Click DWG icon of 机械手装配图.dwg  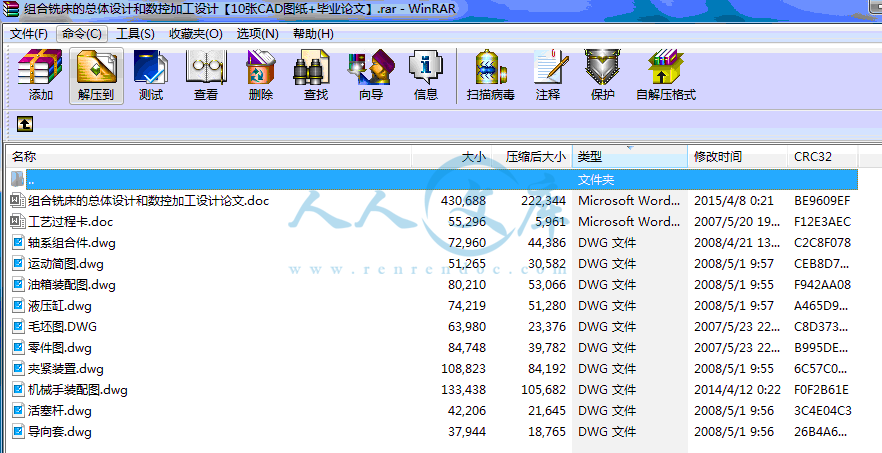click(x=19, y=390)
